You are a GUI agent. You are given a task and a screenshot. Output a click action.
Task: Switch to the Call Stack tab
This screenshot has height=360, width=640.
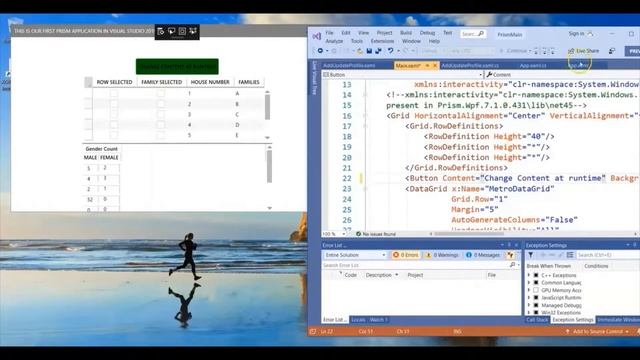click(x=537, y=320)
